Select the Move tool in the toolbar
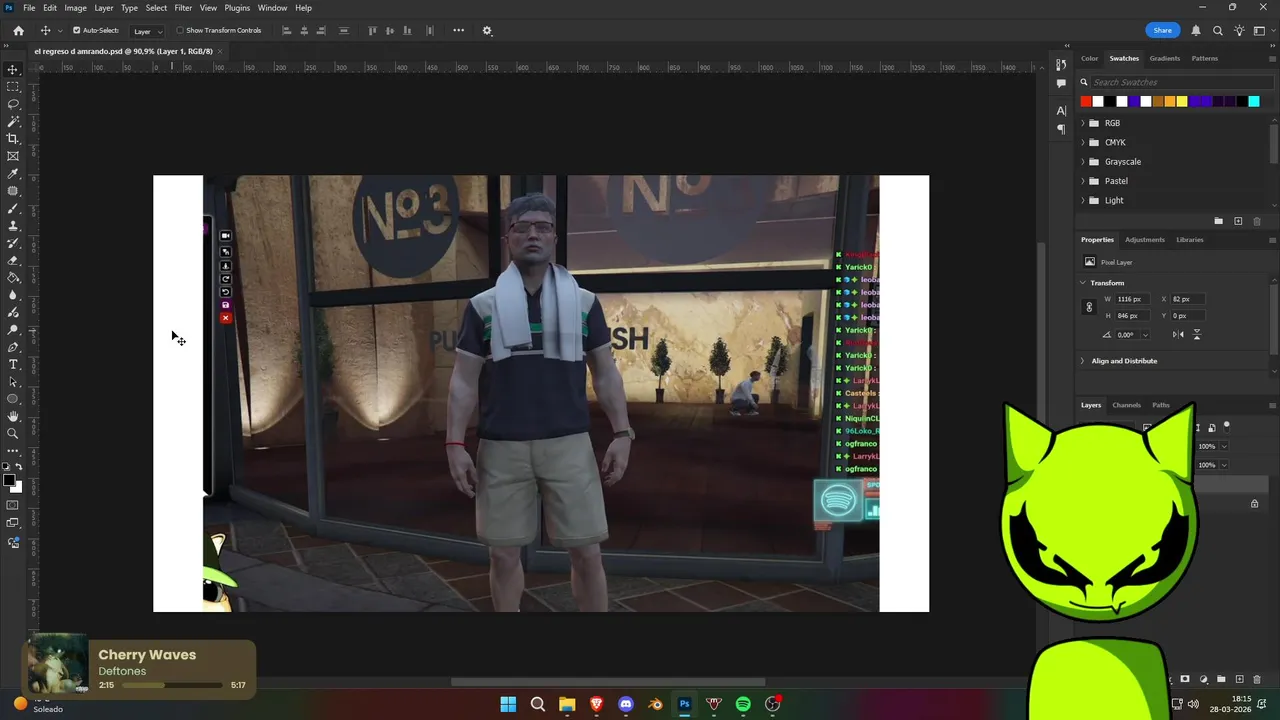The image size is (1280, 720). [13, 70]
